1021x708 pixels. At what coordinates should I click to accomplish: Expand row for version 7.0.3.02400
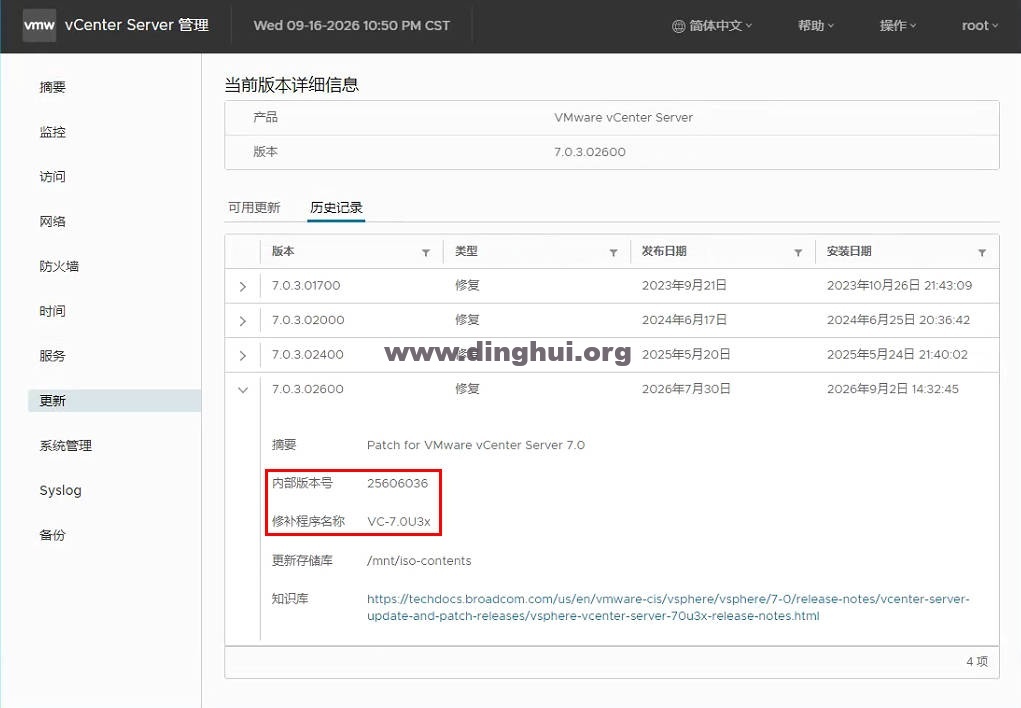pyautogui.click(x=243, y=356)
